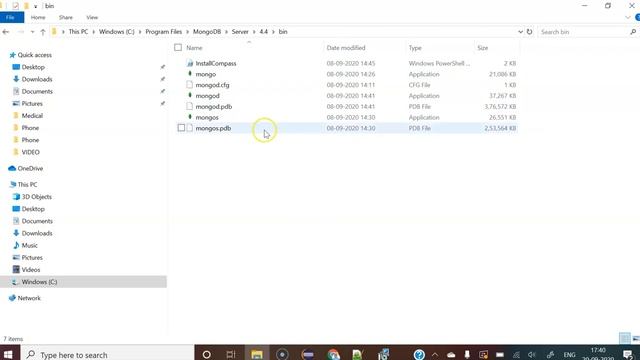
Task: Open address bar history dropdown
Action: pos(520,32)
